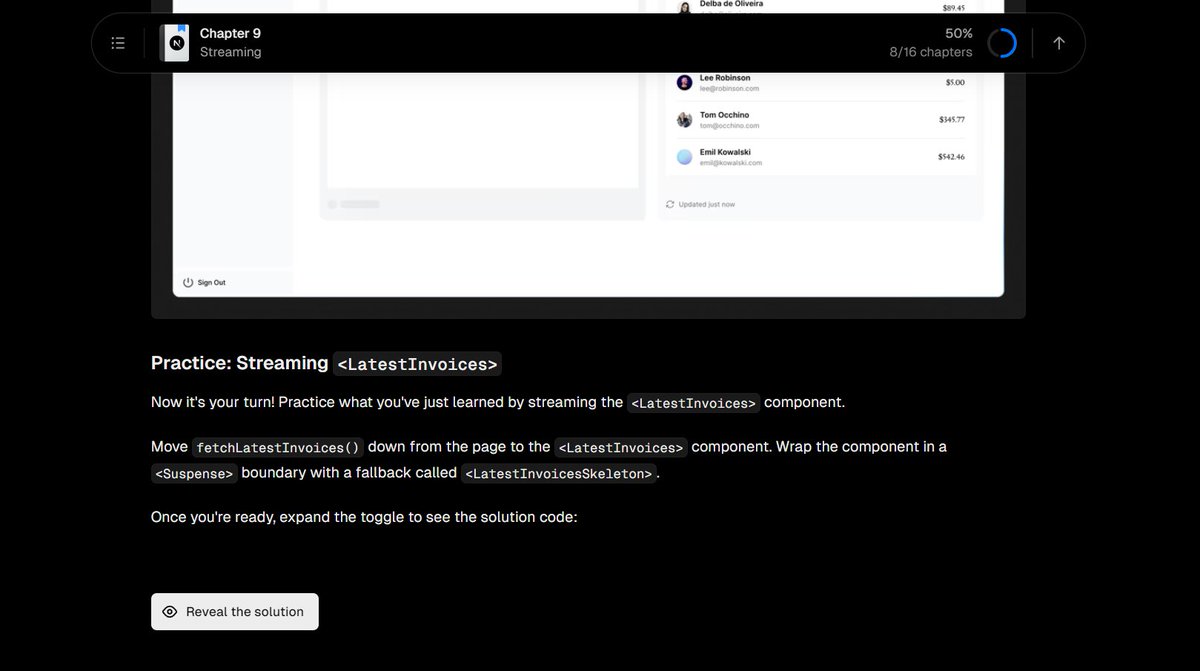Click Emil Kowalski's avatar
Screen dimensions: 1200x671
click(x=685, y=157)
